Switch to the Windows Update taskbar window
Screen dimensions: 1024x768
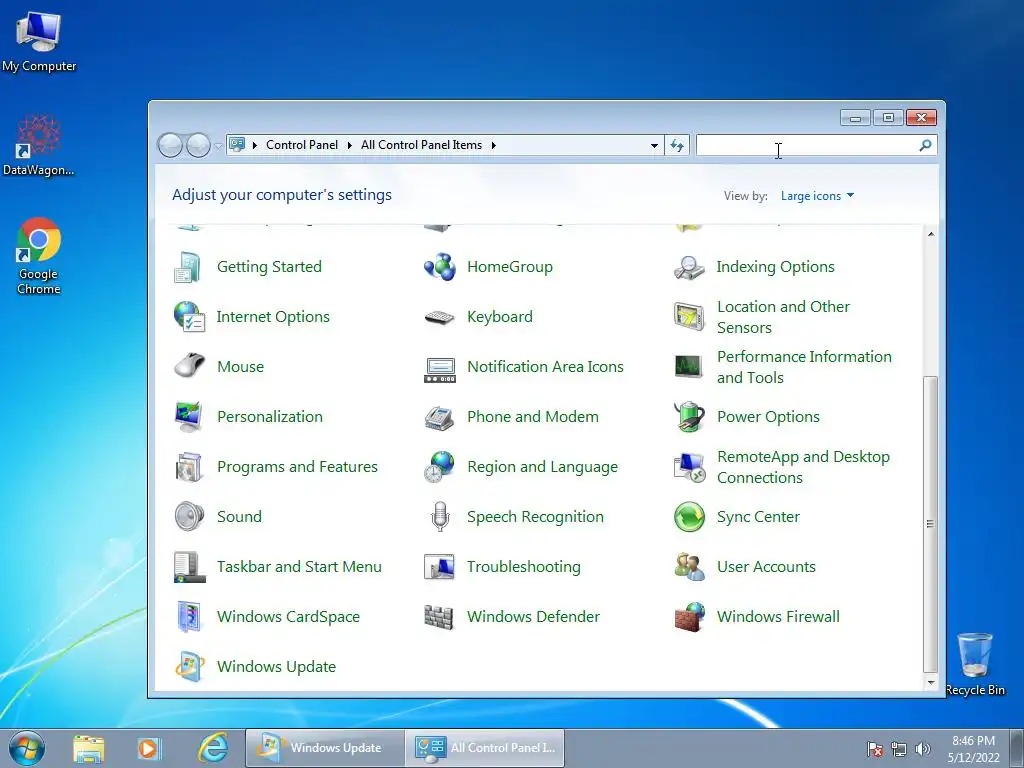point(325,748)
